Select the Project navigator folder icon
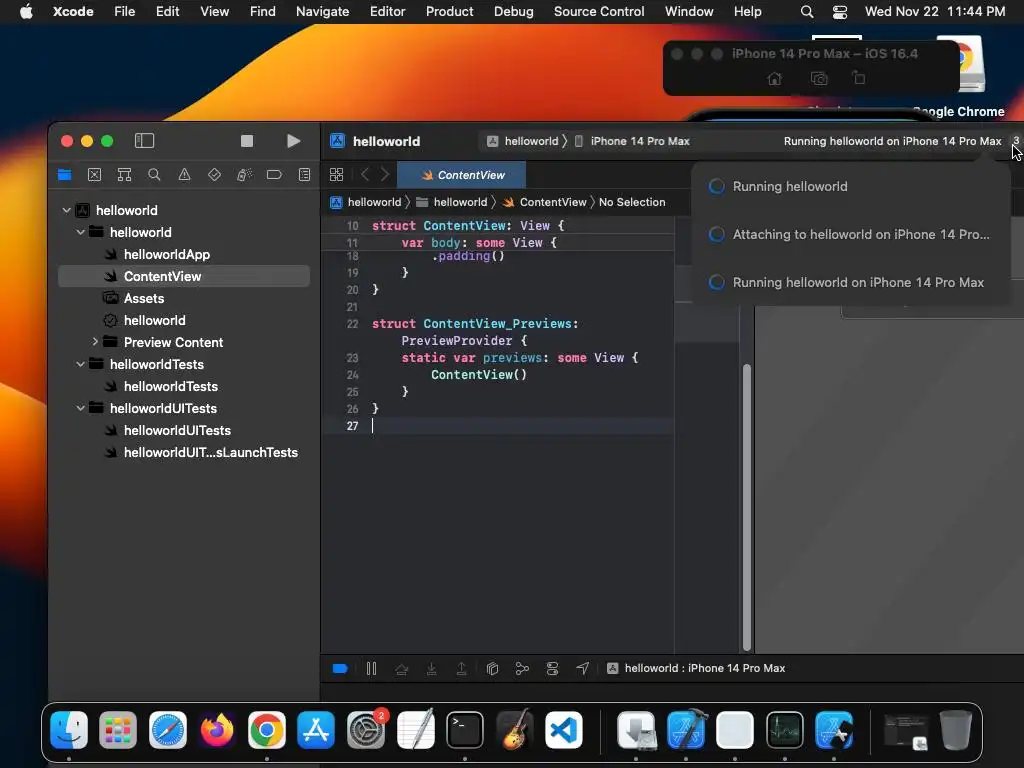Screen dimensions: 1024x768 (65, 175)
